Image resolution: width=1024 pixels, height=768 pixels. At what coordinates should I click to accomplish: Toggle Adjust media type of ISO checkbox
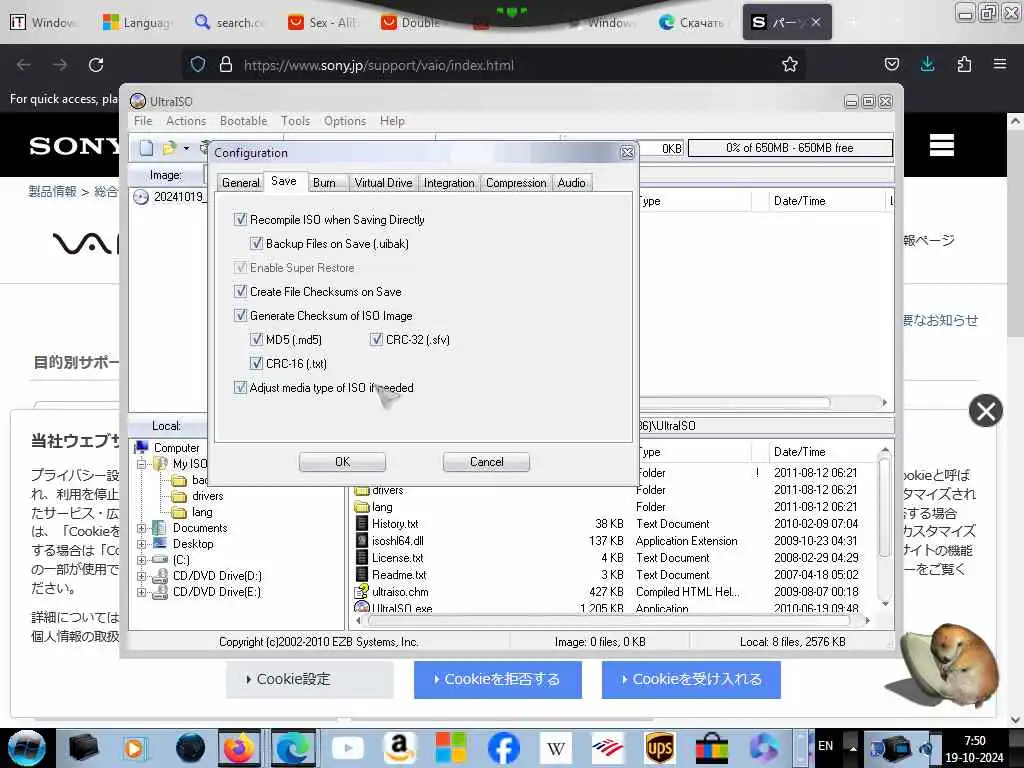tap(240, 387)
